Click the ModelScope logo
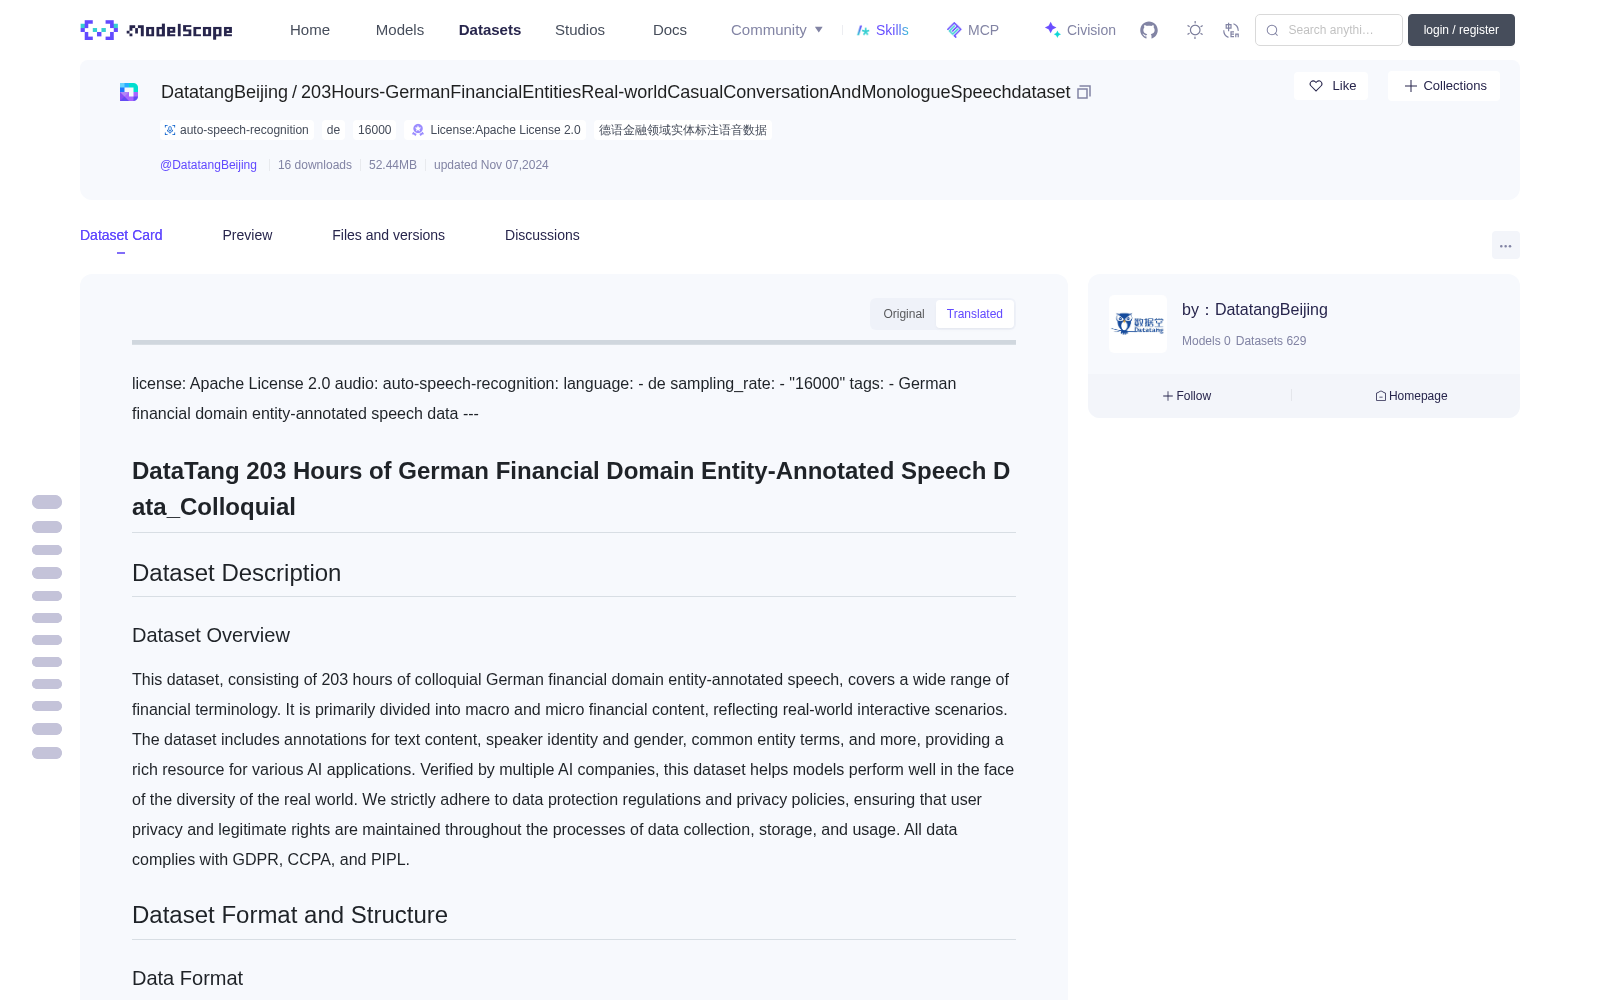Screen dimensions: 1600x1000 pos(156,30)
